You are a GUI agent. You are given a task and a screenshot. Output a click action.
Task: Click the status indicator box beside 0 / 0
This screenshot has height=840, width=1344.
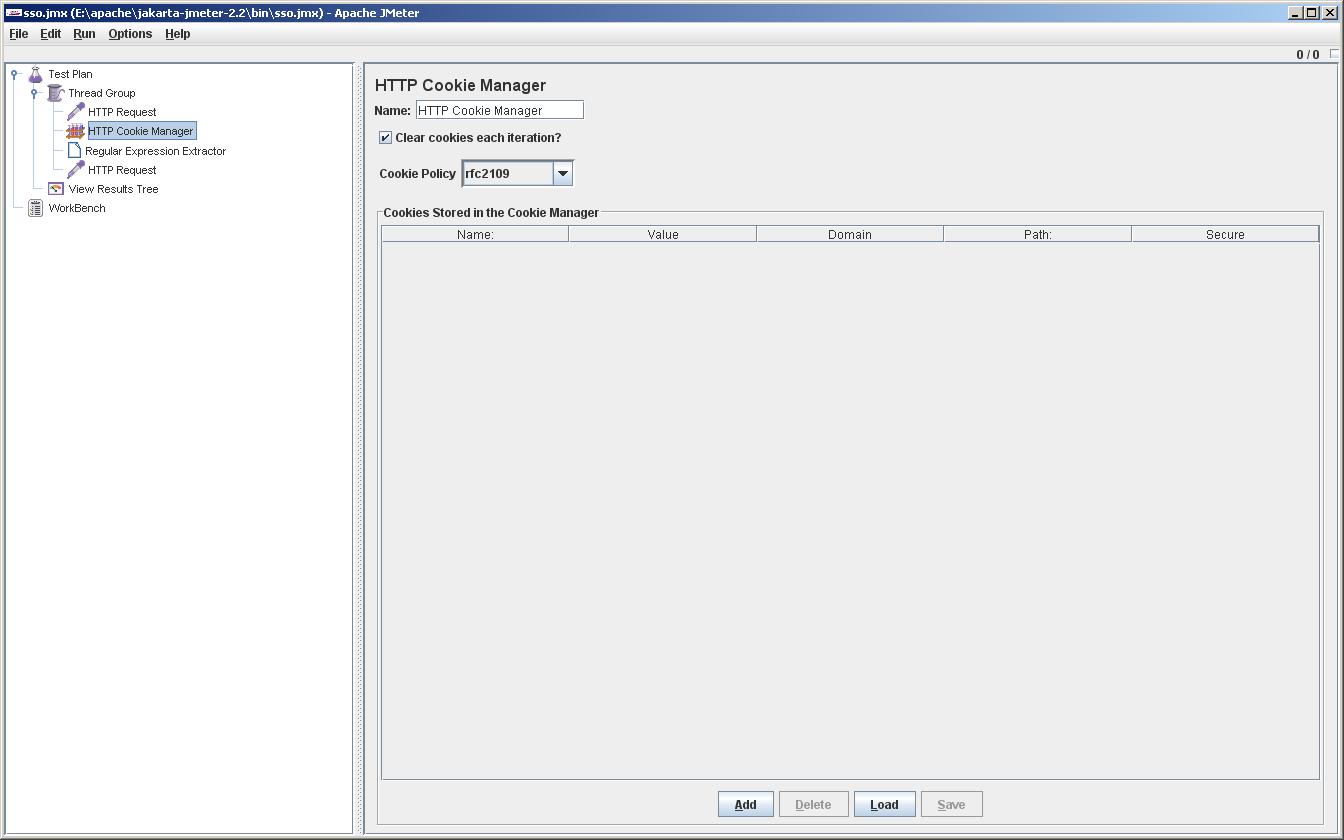pos(1334,54)
